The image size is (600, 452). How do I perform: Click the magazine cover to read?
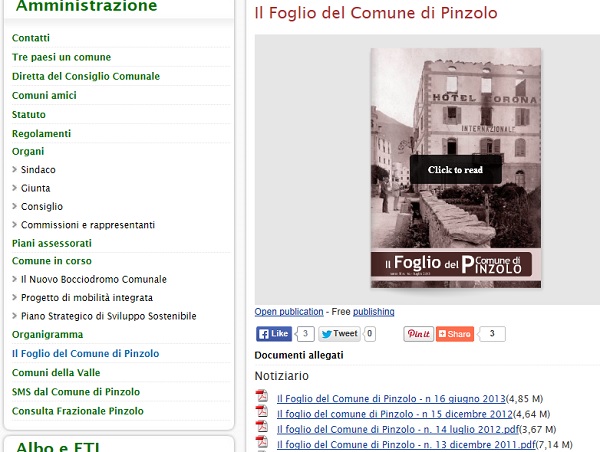[455, 169]
